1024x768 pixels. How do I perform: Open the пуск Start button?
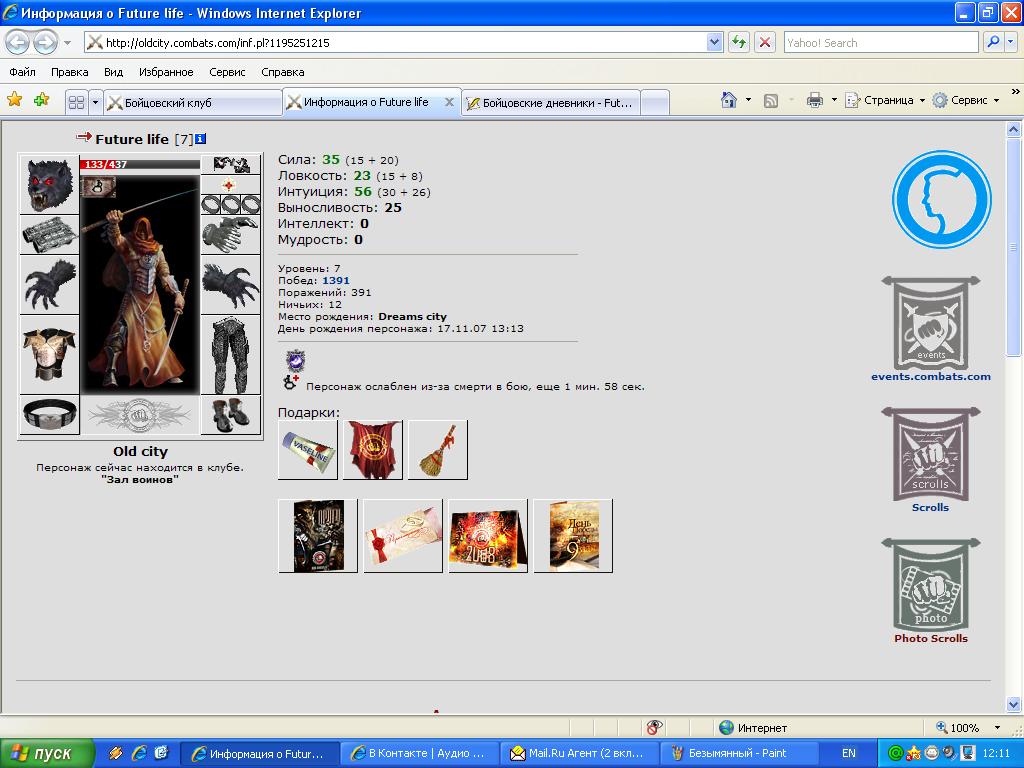[46, 753]
